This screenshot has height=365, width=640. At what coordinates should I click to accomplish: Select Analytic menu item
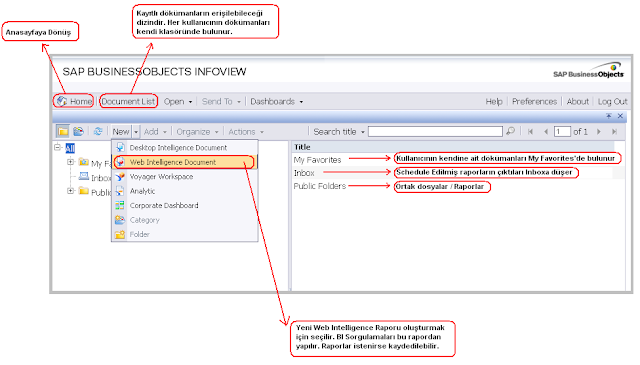point(185,191)
